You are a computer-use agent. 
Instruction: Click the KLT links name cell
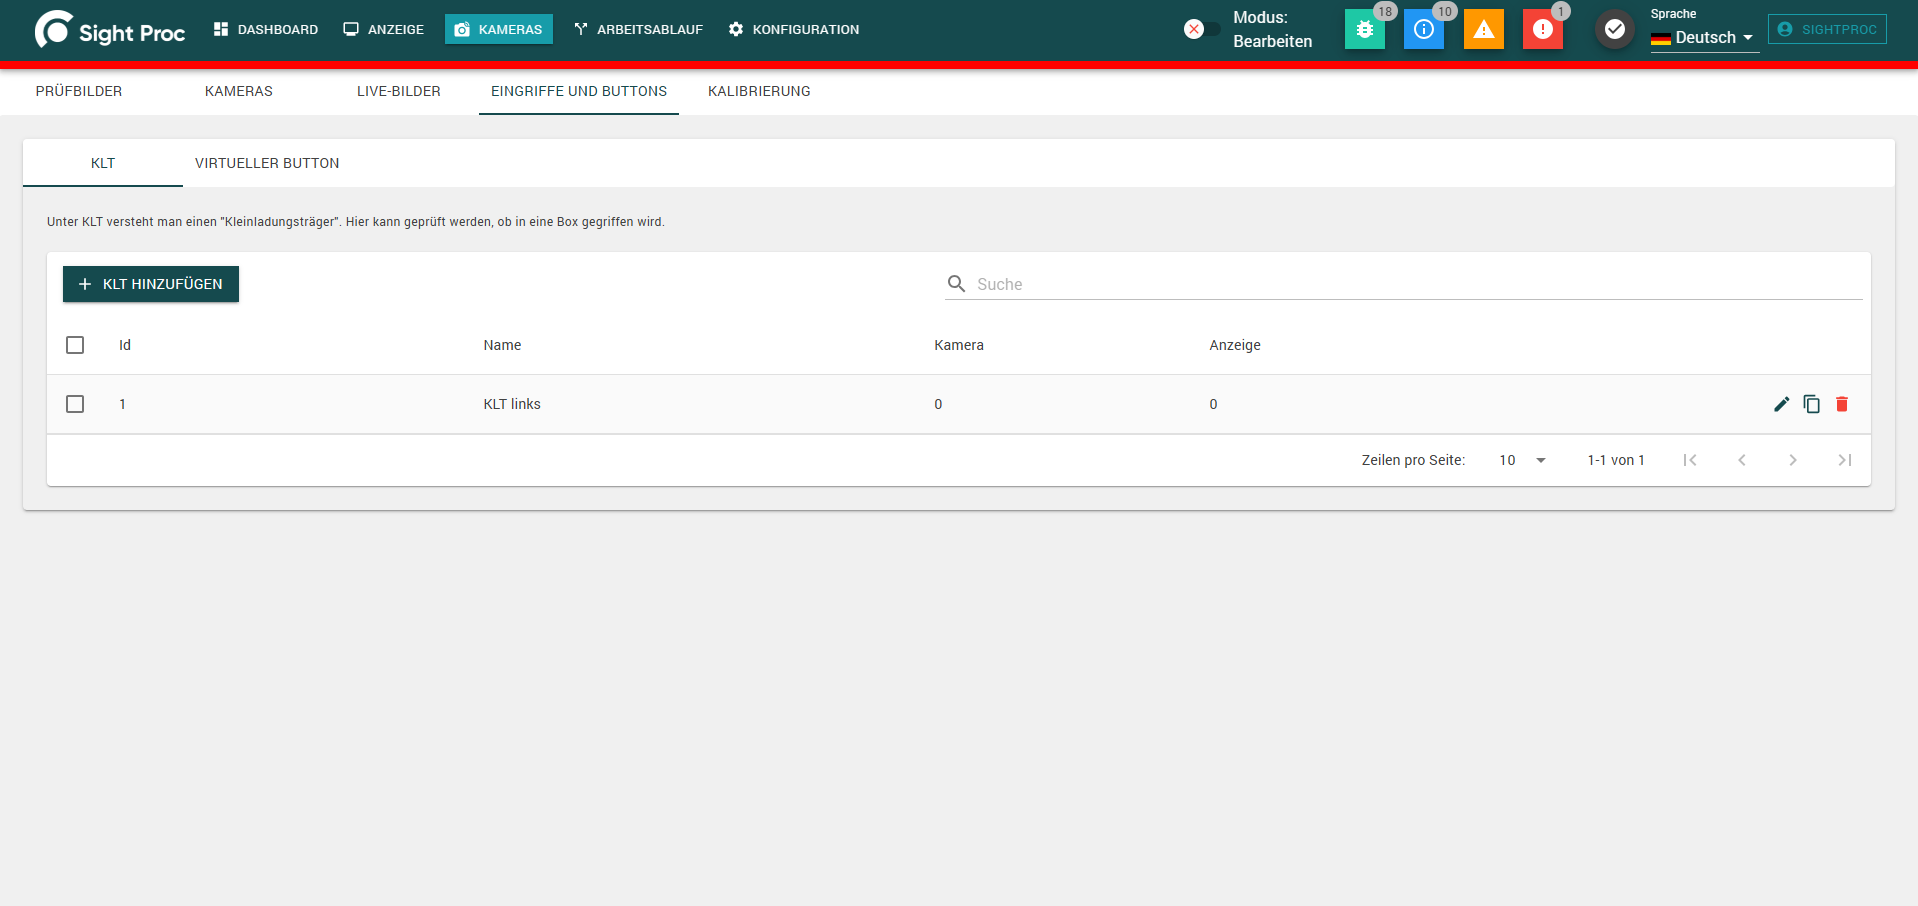[512, 404]
